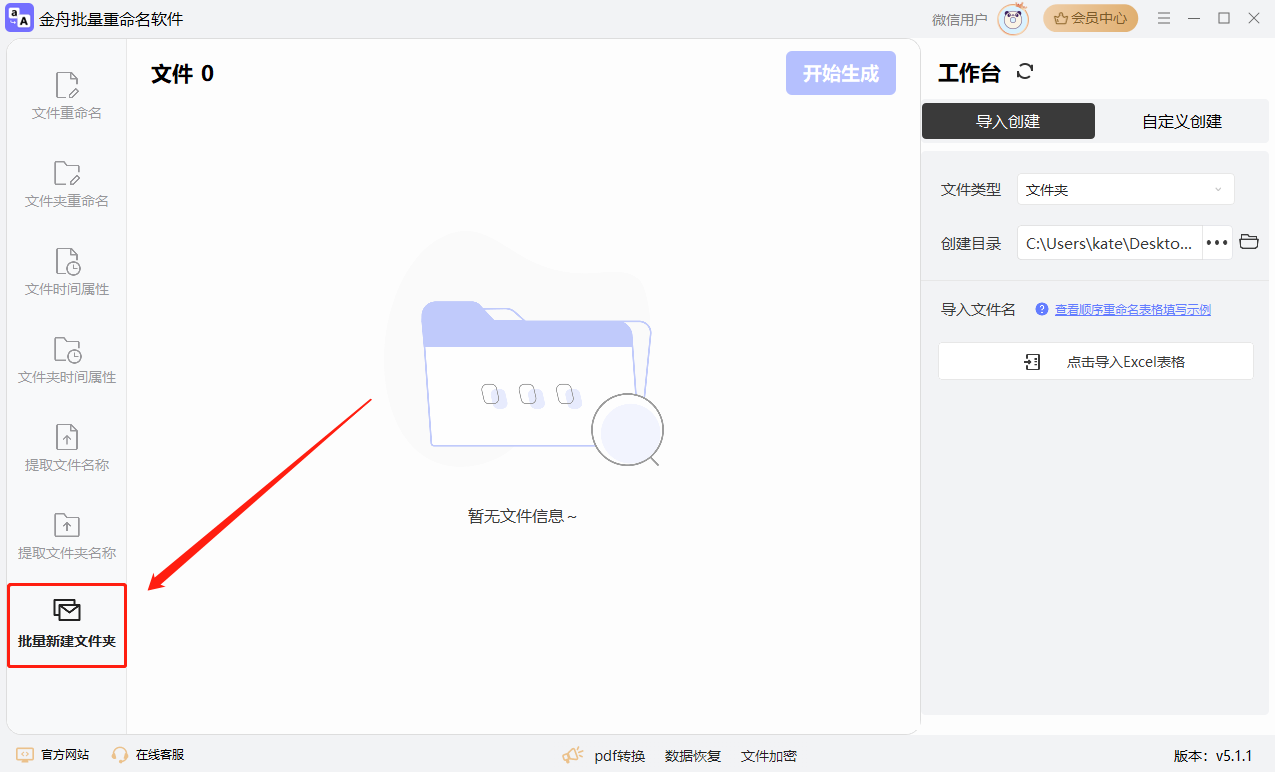
Task: Close the 金舟批量重命名软件 window
Action: click(1253, 18)
